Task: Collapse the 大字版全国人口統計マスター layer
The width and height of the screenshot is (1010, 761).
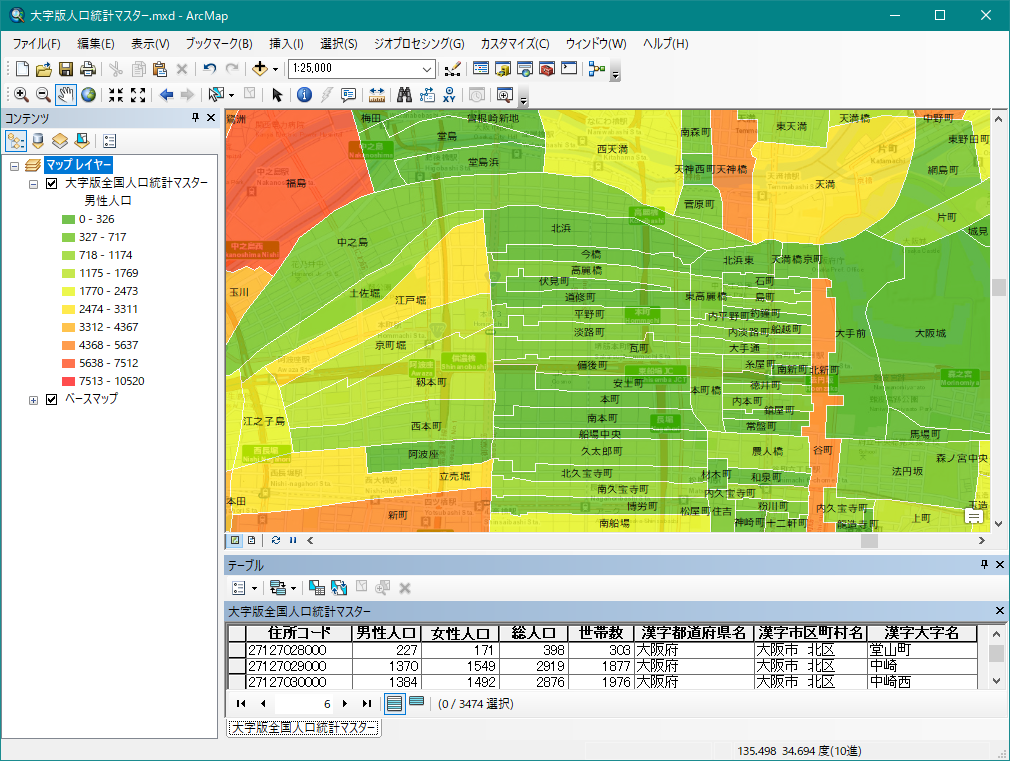Action: pos(33,184)
